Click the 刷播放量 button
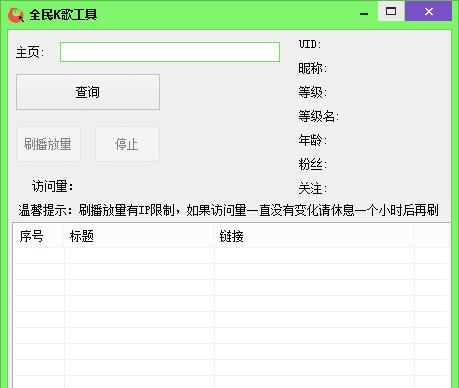This screenshot has width=459, height=388. pyautogui.click(x=48, y=144)
